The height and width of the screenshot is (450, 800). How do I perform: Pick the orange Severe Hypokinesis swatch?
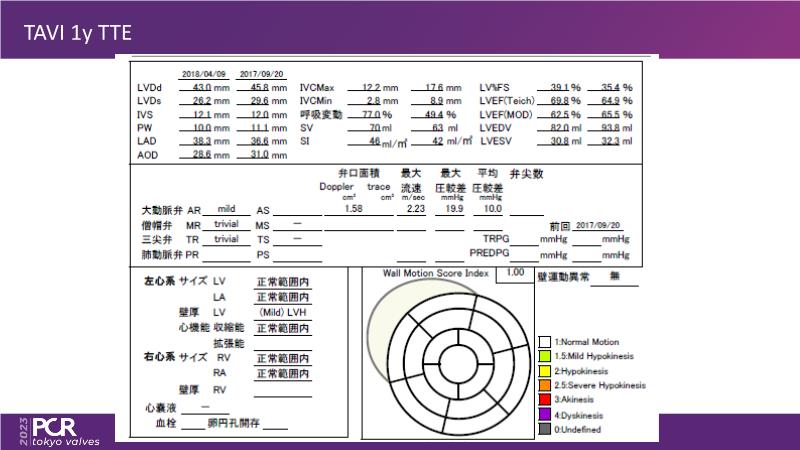coord(545,384)
